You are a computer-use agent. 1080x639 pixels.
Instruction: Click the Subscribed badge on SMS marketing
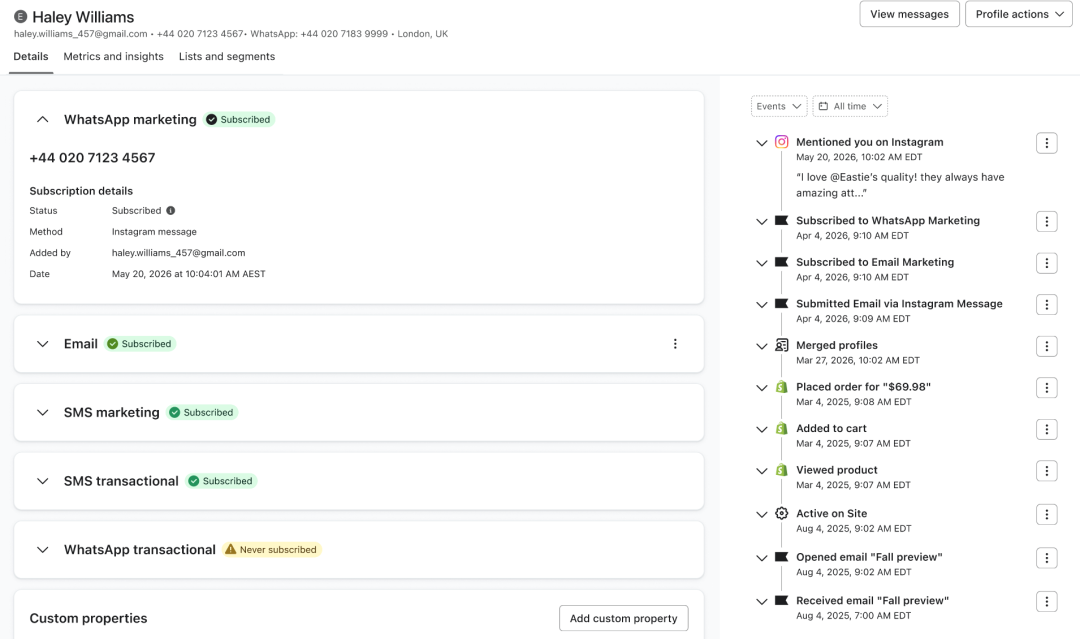[x=202, y=412]
